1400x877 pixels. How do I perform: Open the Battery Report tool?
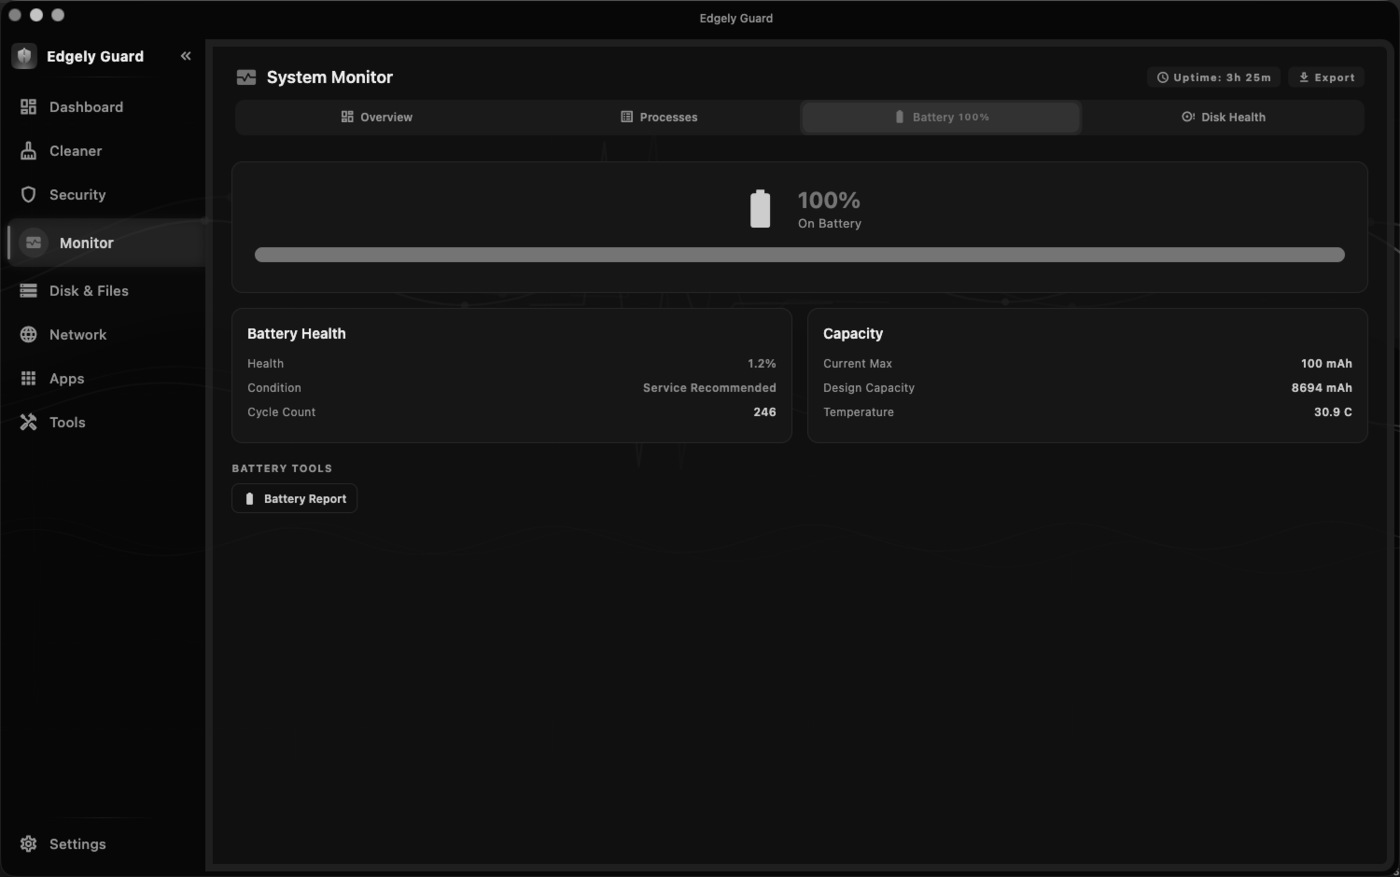pyautogui.click(x=295, y=499)
